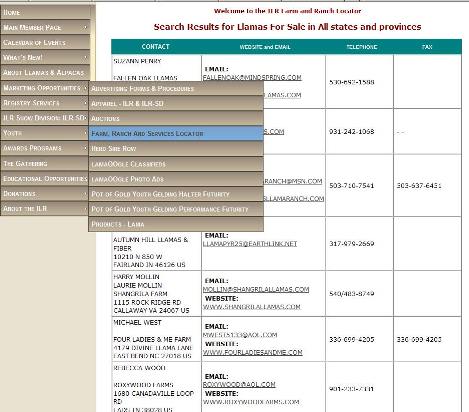Select Apparel - ILR & ILR-SD entry
Image resolution: width=469 pixels, height=412 pixels.
pos(176,104)
